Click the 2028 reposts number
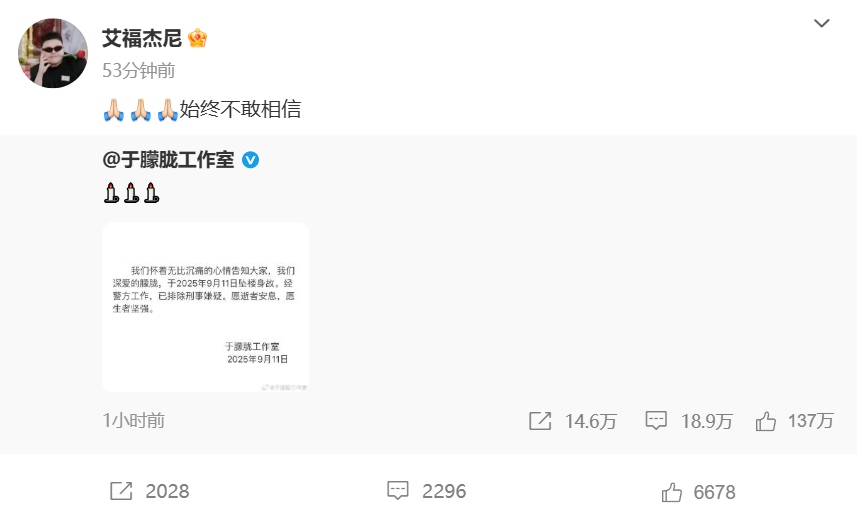The image size is (857, 515). click(x=167, y=491)
